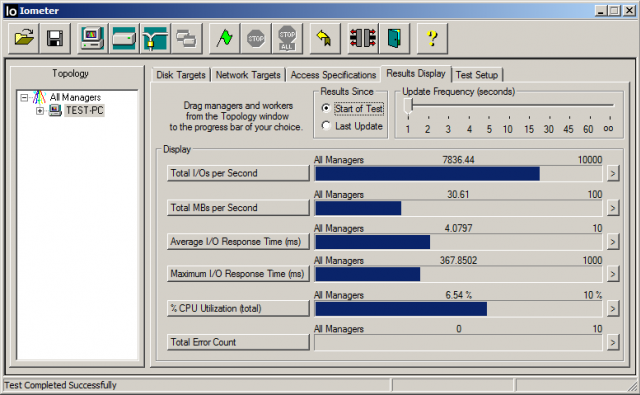Click the 6.54 % CPU value
This screenshot has width=640, height=395.
(x=458, y=295)
